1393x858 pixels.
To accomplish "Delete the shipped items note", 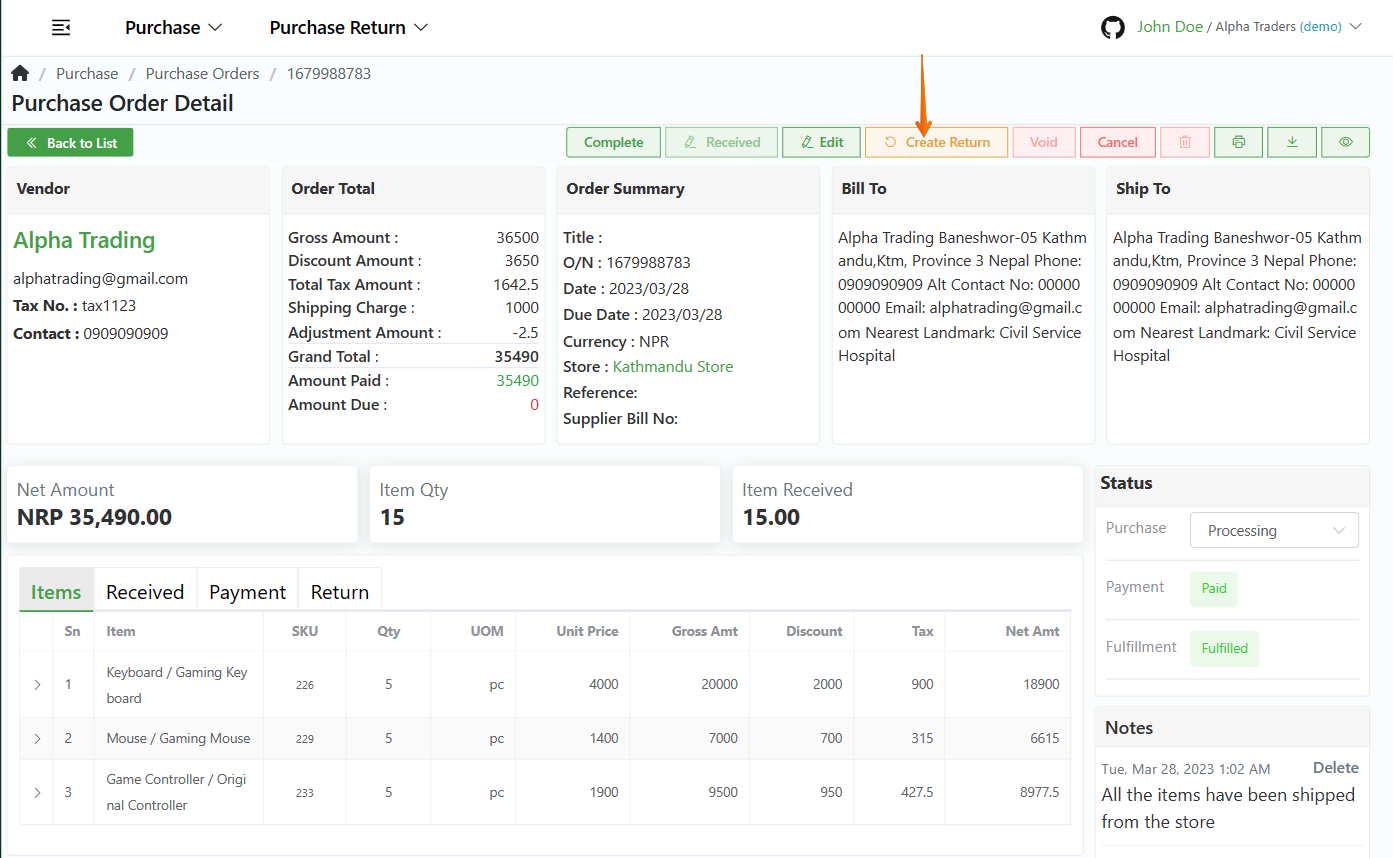I will click(1336, 768).
